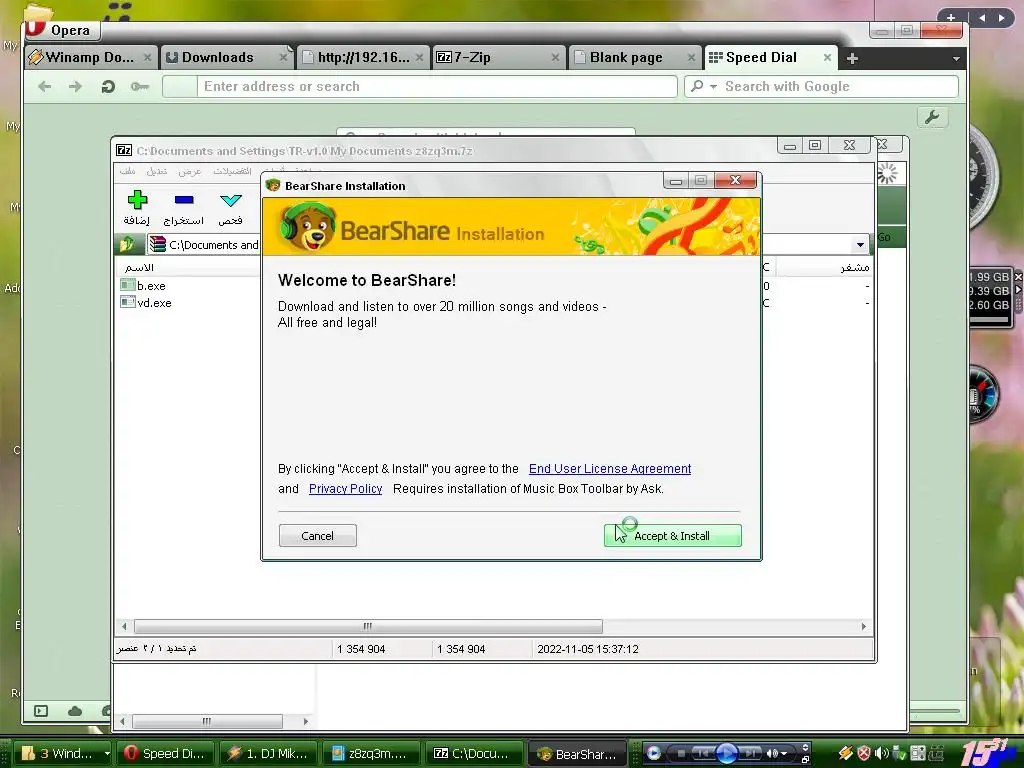
Task: Click the sidebar gadget next arrow
Action: pyautogui.click(x=1001, y=18)
